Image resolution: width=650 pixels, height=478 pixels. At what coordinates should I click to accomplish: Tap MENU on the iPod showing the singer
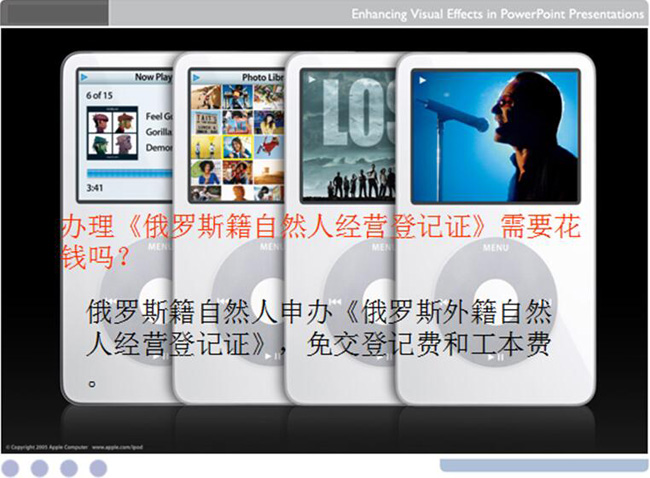(x=495, y=248)
